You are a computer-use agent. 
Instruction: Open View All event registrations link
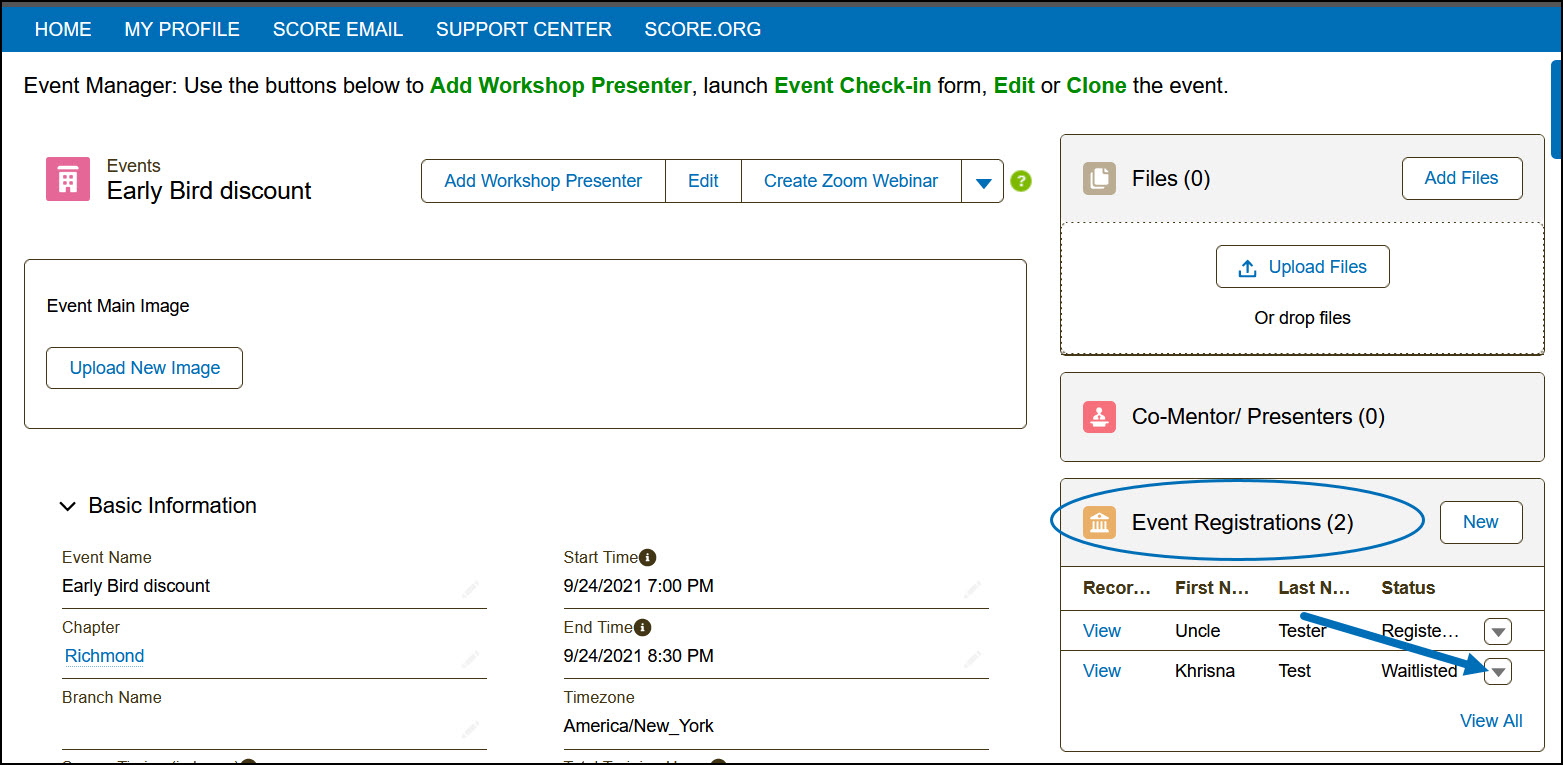(x=1490, y=721)
